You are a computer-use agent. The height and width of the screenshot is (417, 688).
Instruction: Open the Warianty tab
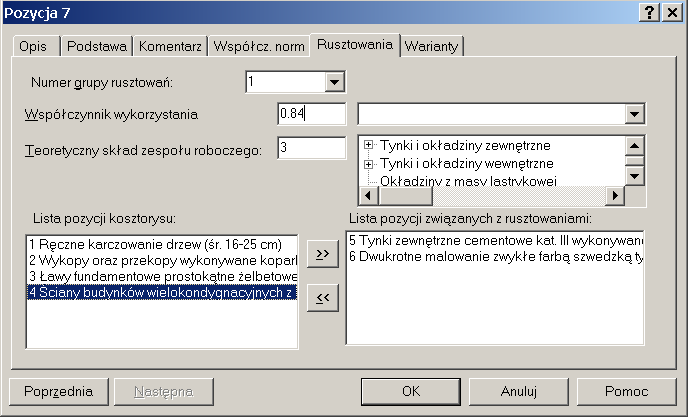[x=433, y=47]
